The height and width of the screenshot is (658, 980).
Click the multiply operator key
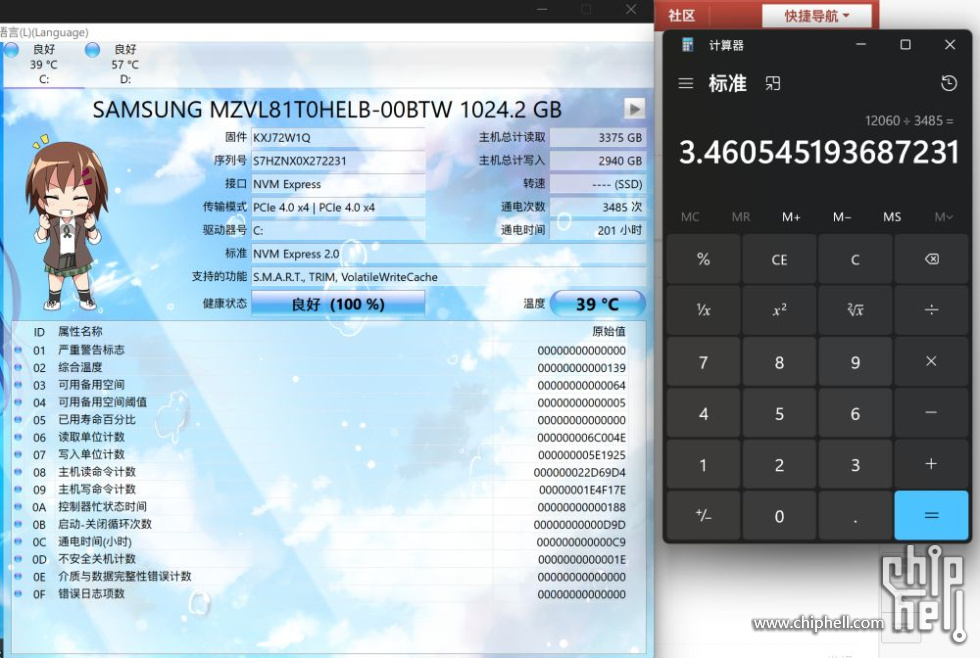click(931, 362)
